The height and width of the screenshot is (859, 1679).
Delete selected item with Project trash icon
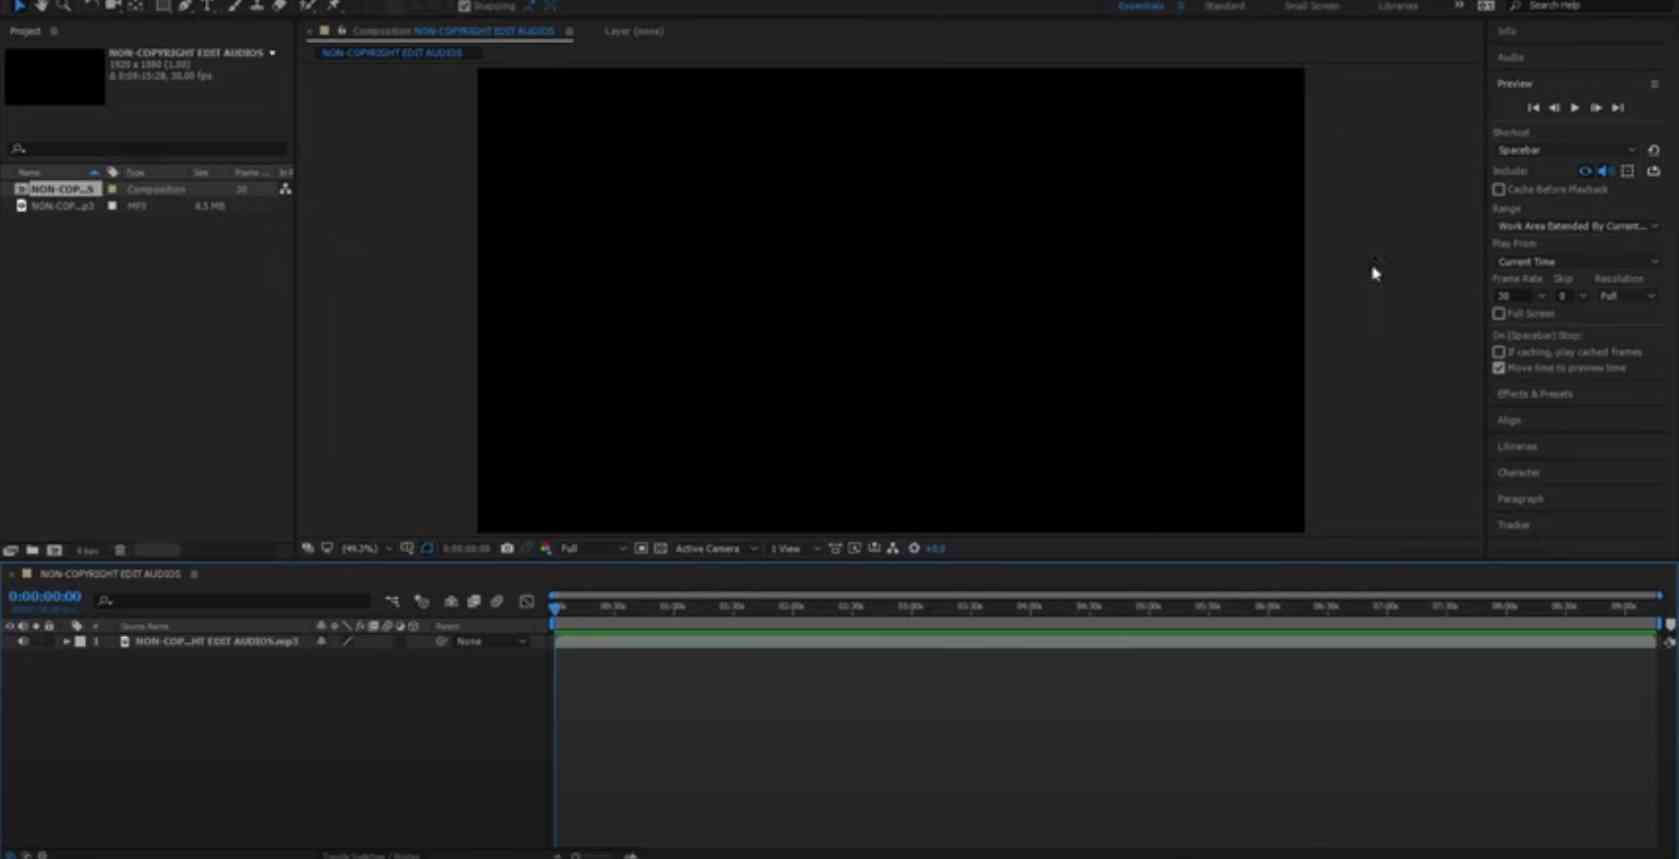(x=120, y=551)
